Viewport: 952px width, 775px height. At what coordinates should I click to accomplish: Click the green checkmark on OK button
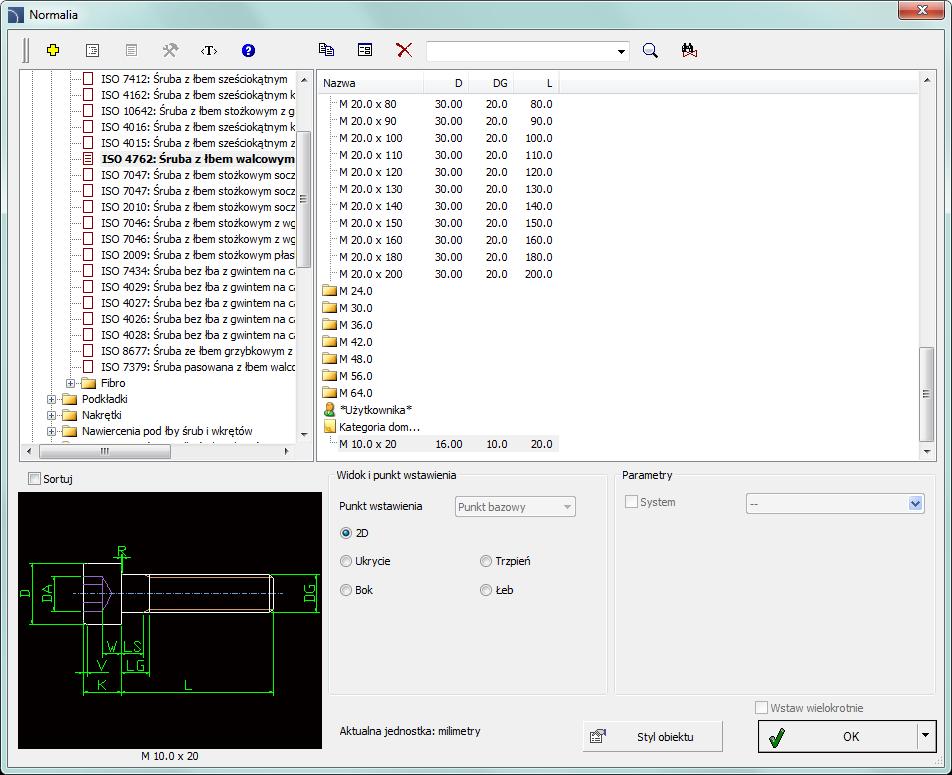click(x=777, y=737)
